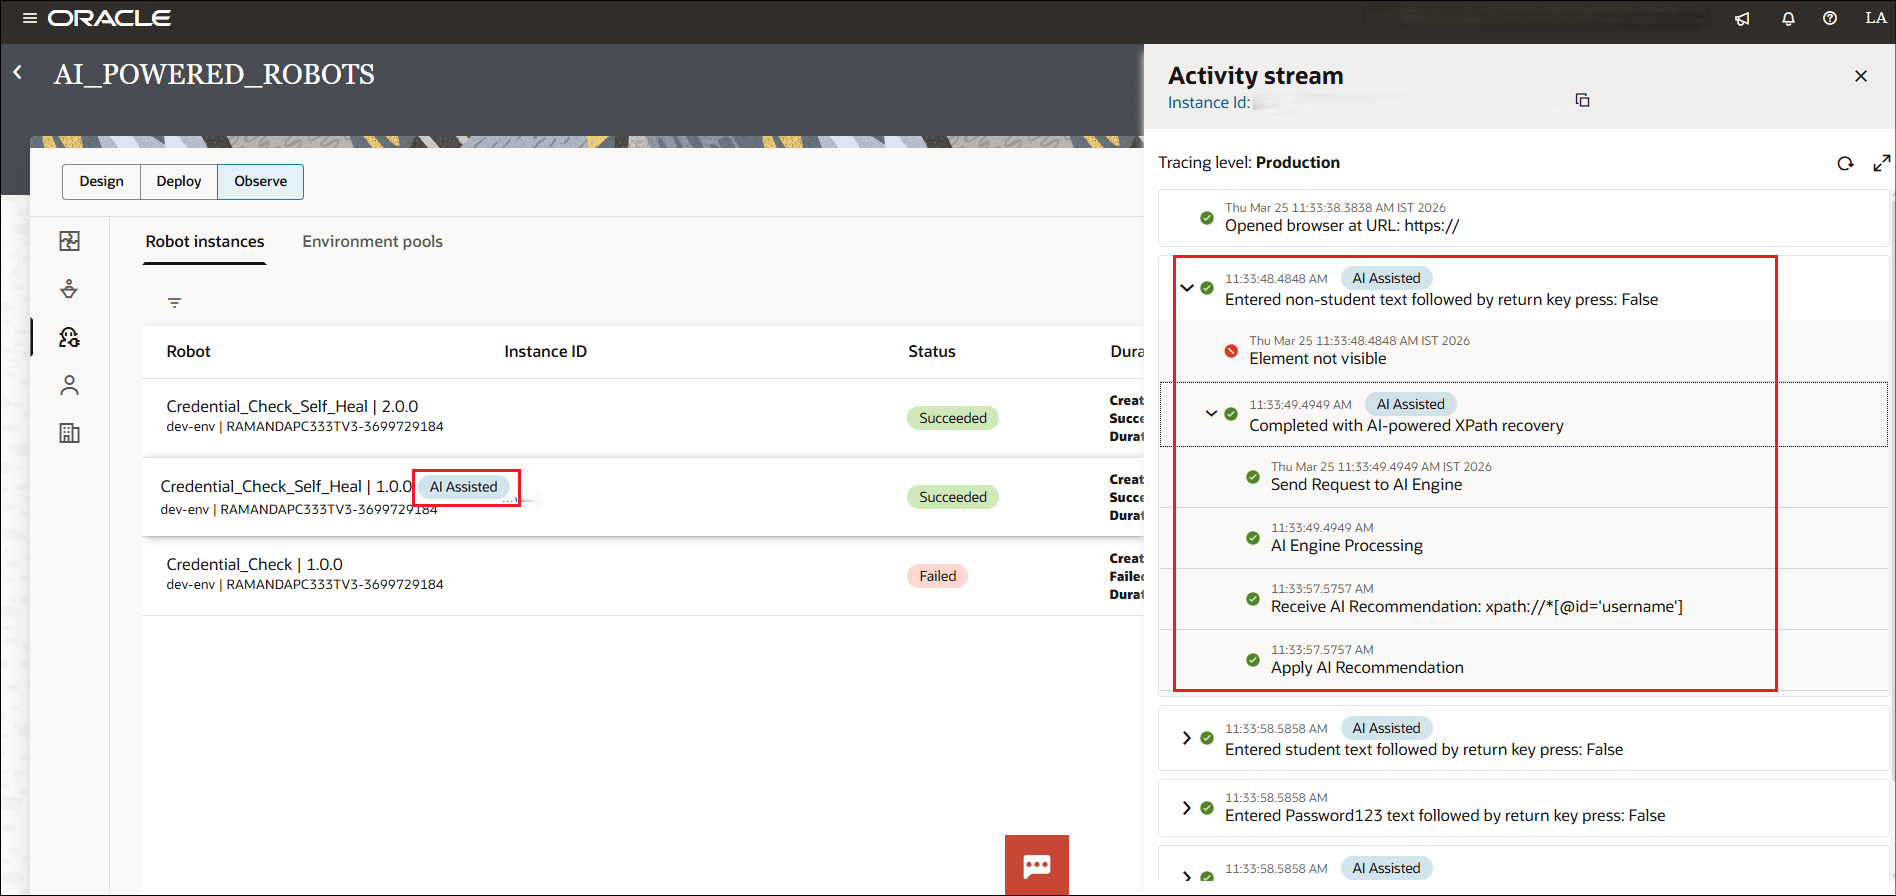
Task: Open the filter for robot instances
Action: pyautogui.click(x=174, y=303)
